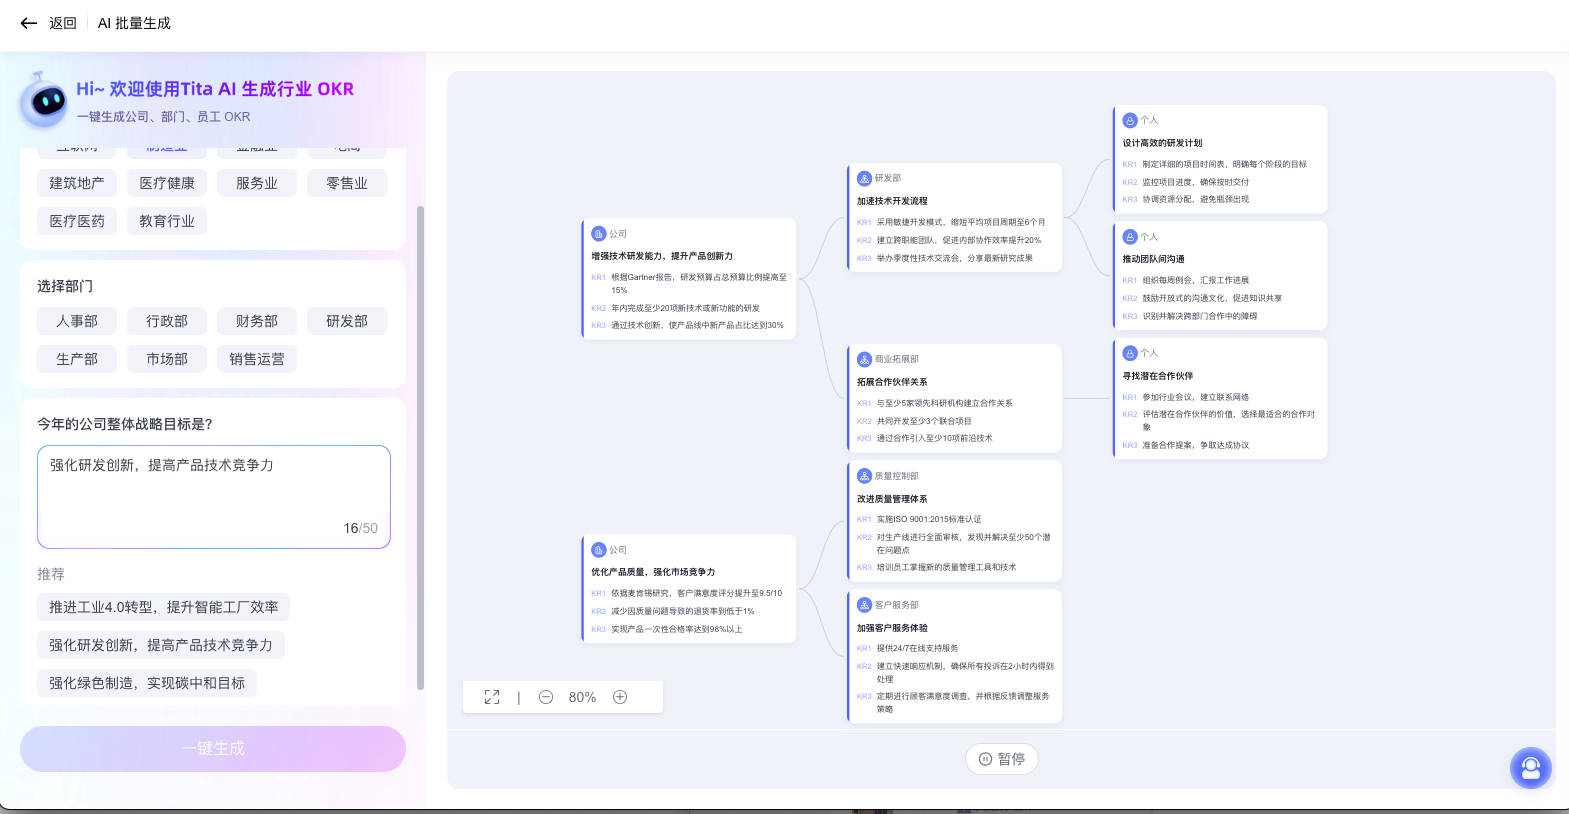Select the 研发部 department option
1569x814 pixels.
347,321
